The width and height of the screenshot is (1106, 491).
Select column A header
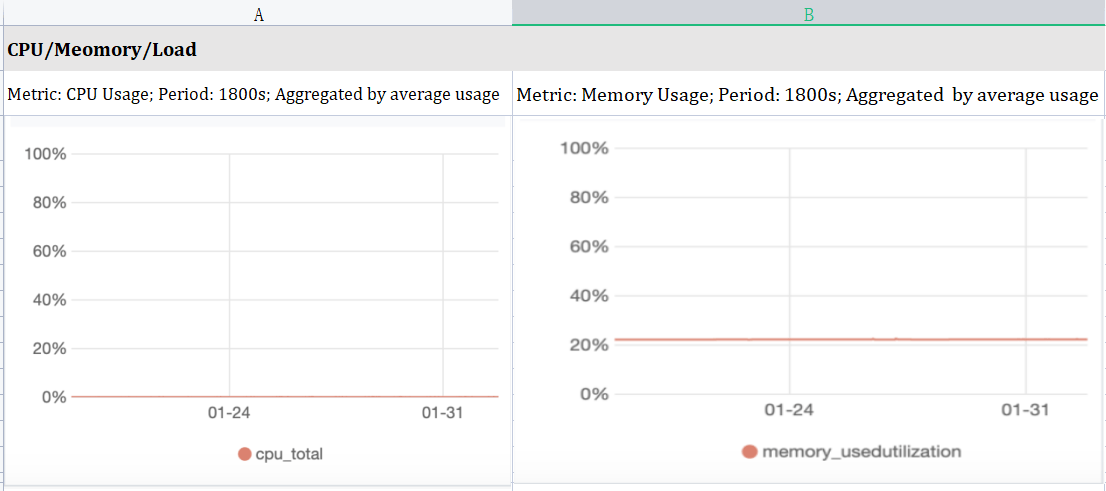coord(258,13)
